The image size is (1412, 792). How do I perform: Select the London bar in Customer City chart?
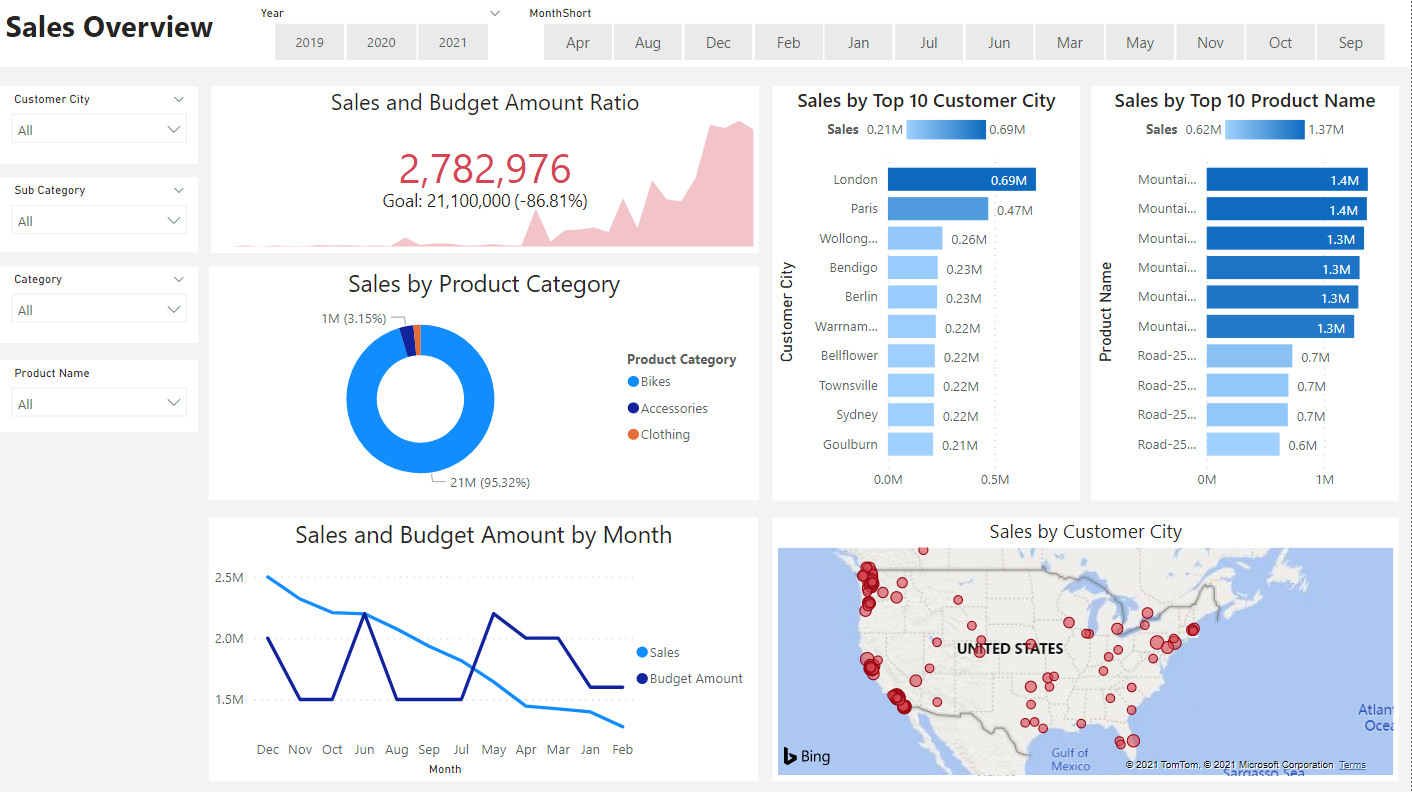pos(960,178)
